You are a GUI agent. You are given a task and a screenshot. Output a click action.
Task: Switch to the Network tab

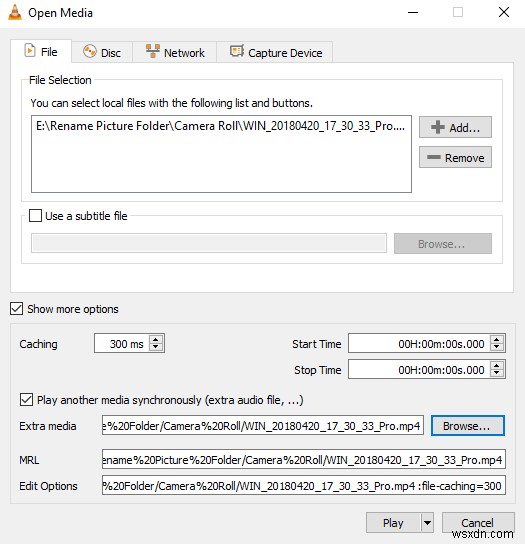tap(175, 52)
